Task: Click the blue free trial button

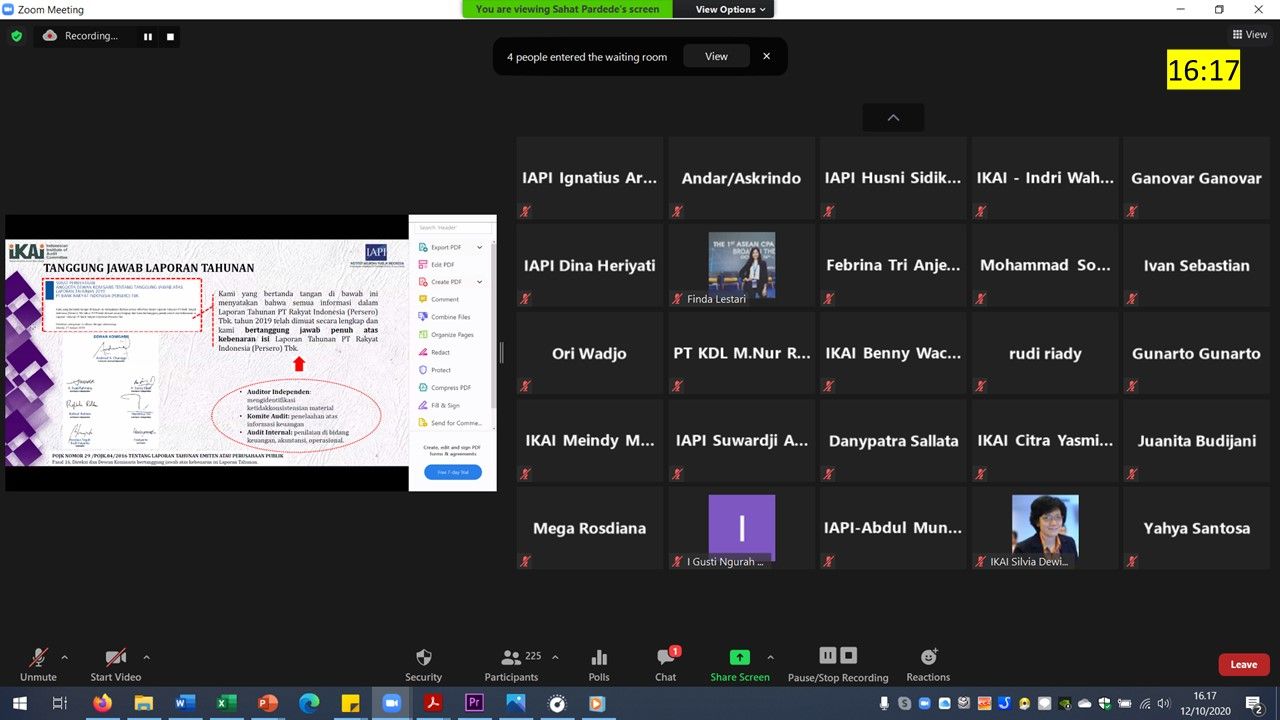Action: (x=453, y=472)
